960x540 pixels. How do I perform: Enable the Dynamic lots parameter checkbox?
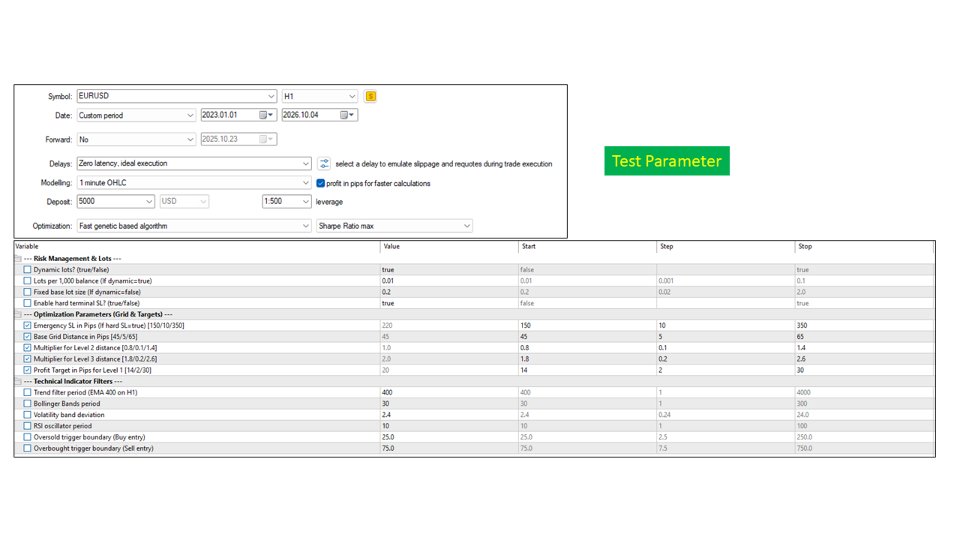[x=27, y=269]
